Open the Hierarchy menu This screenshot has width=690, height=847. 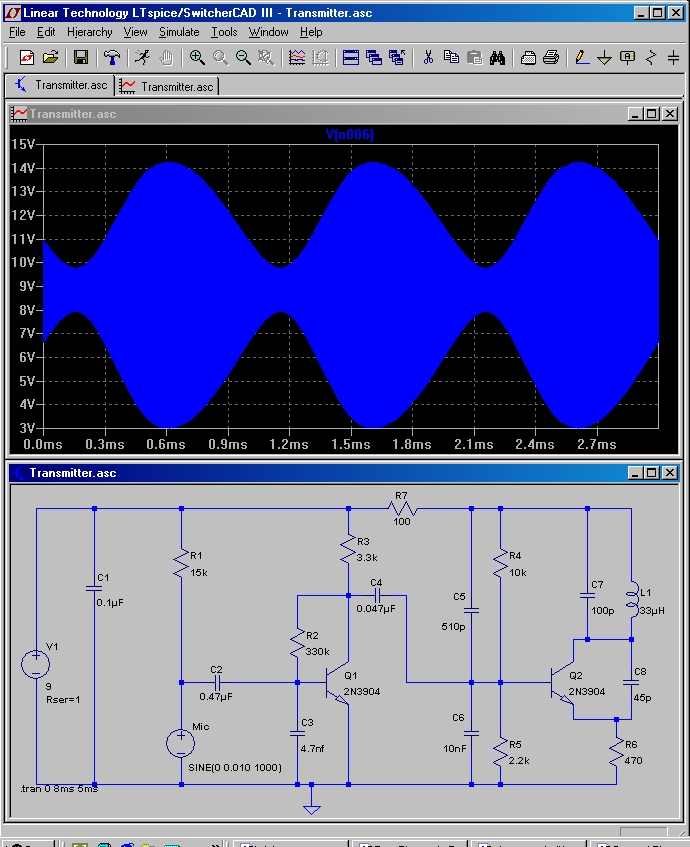(90, 32)
